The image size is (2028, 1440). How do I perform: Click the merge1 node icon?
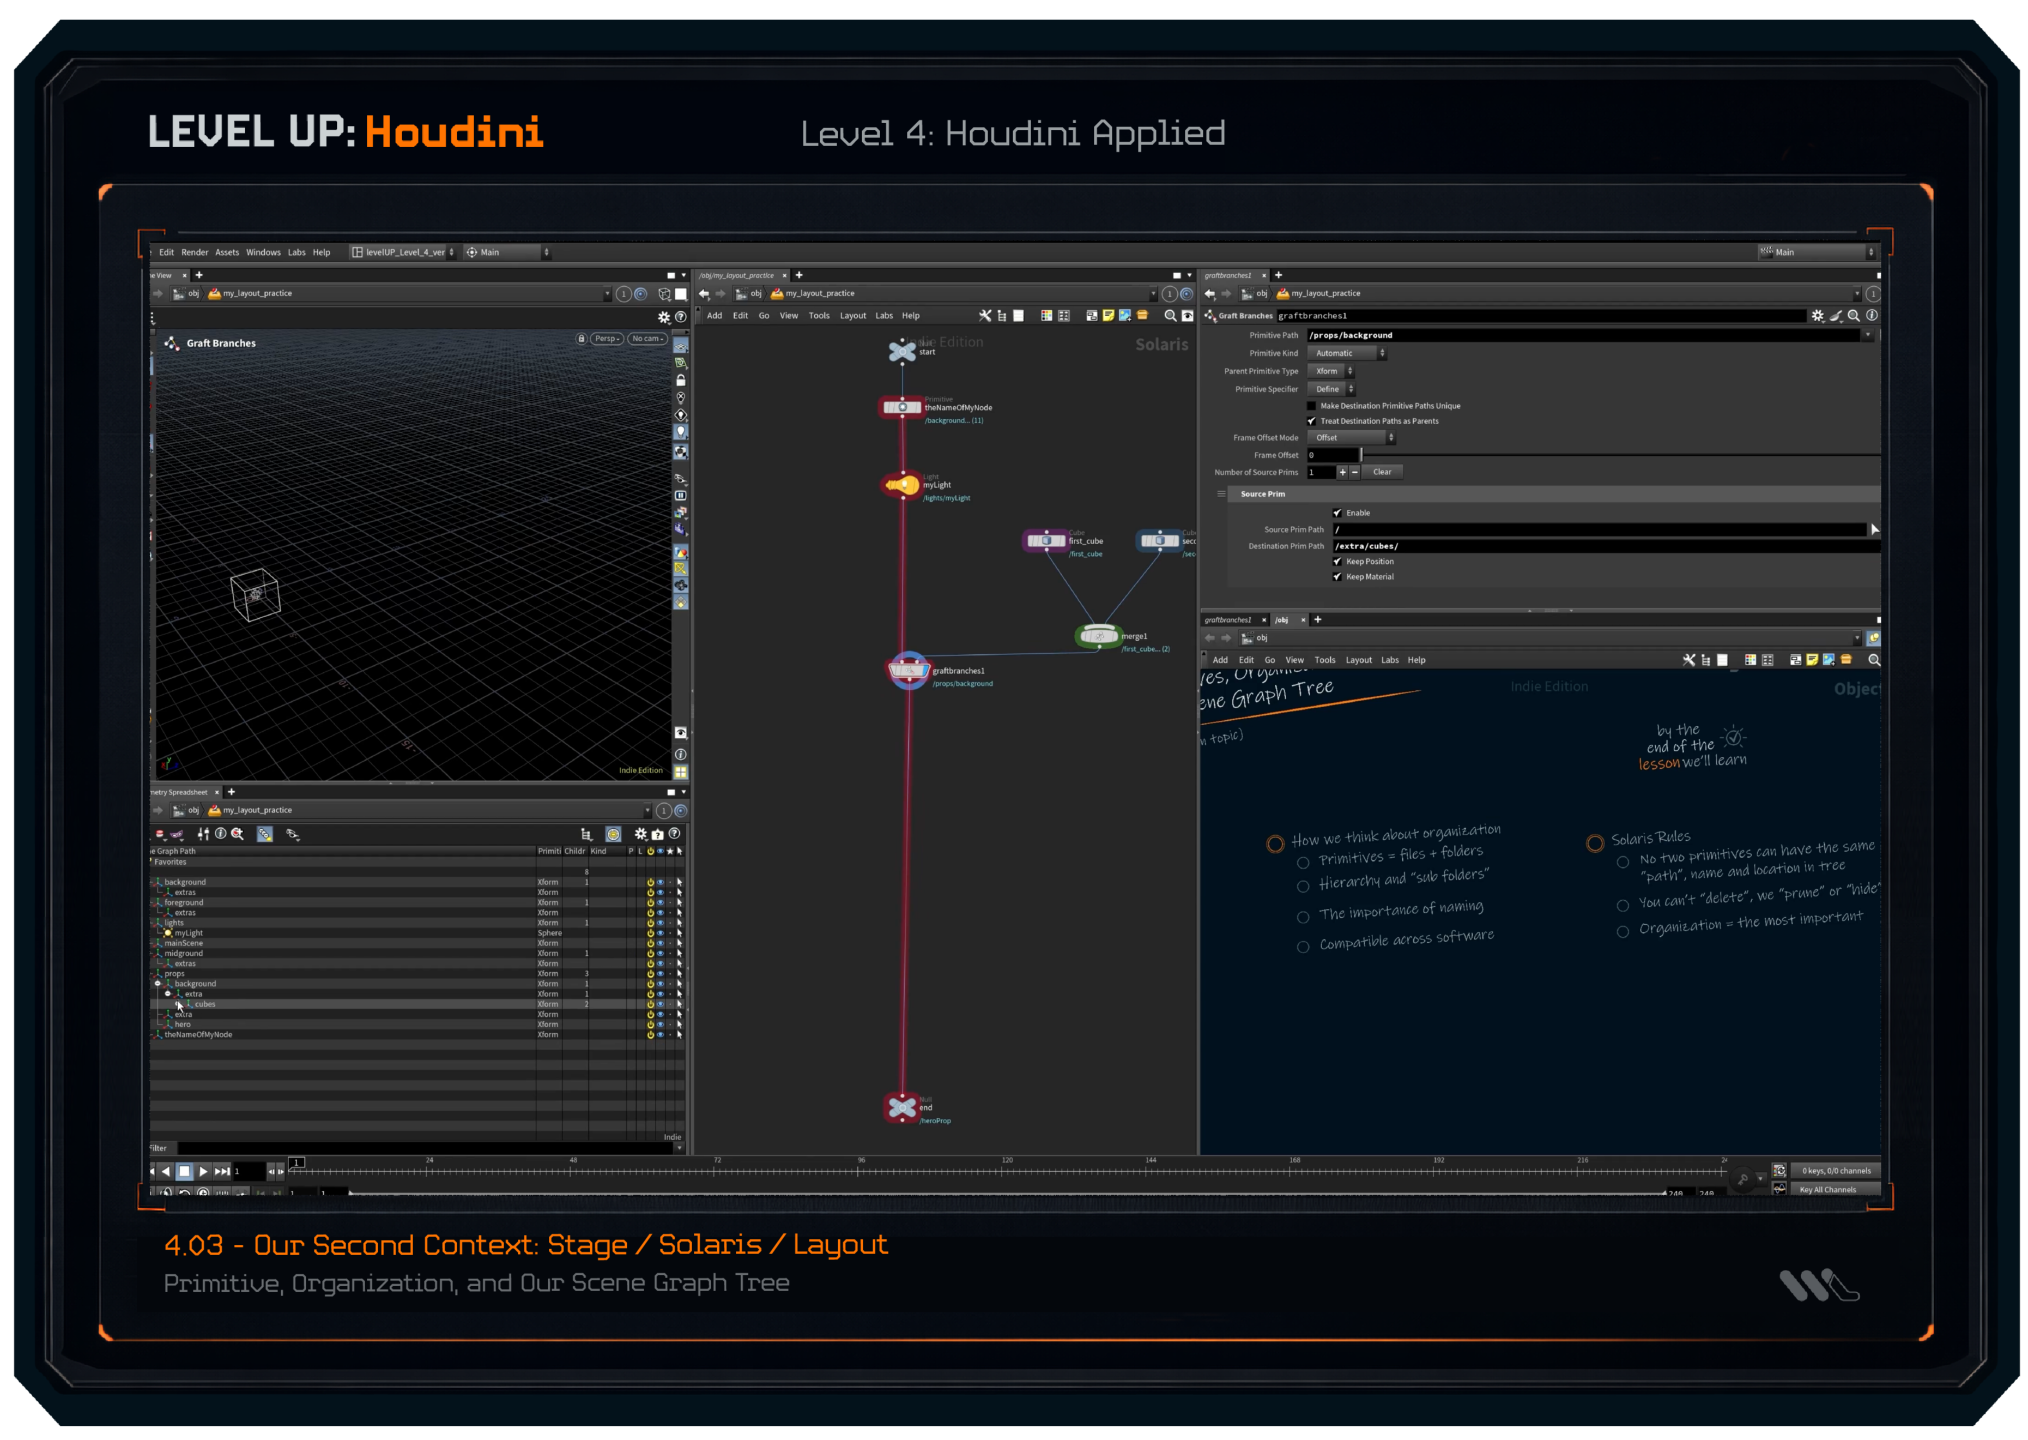click(x=1098, y=636)
